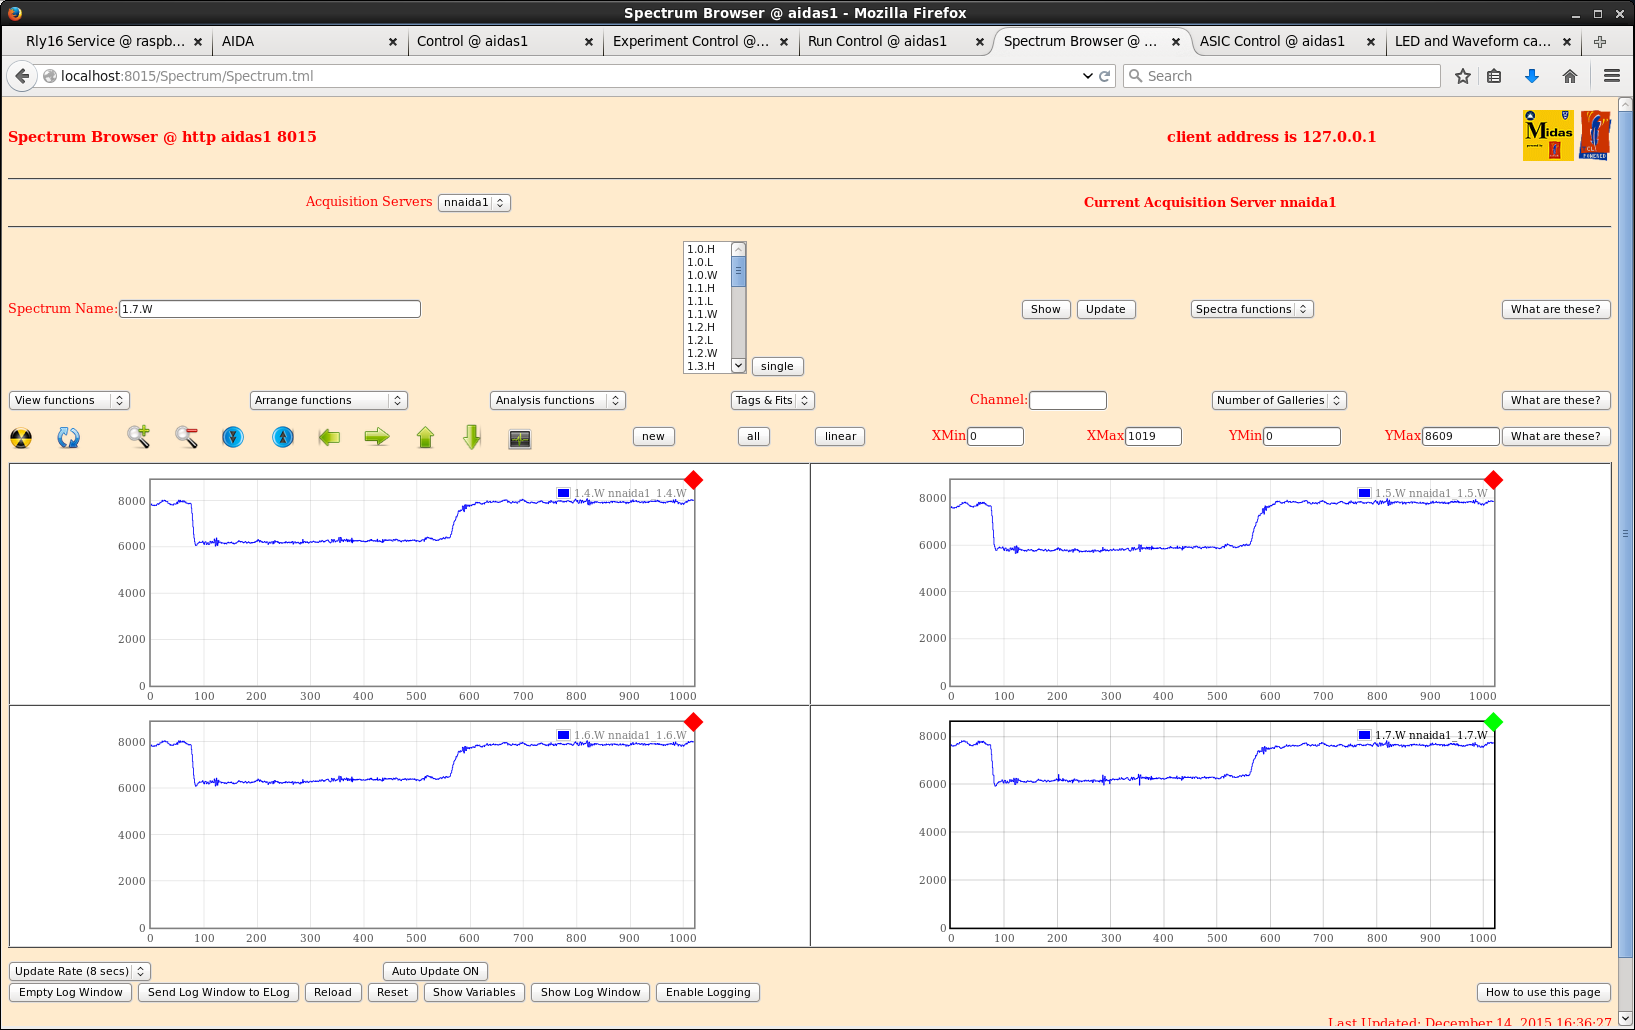Switch to the AIDA tab

tap(308, 42)
